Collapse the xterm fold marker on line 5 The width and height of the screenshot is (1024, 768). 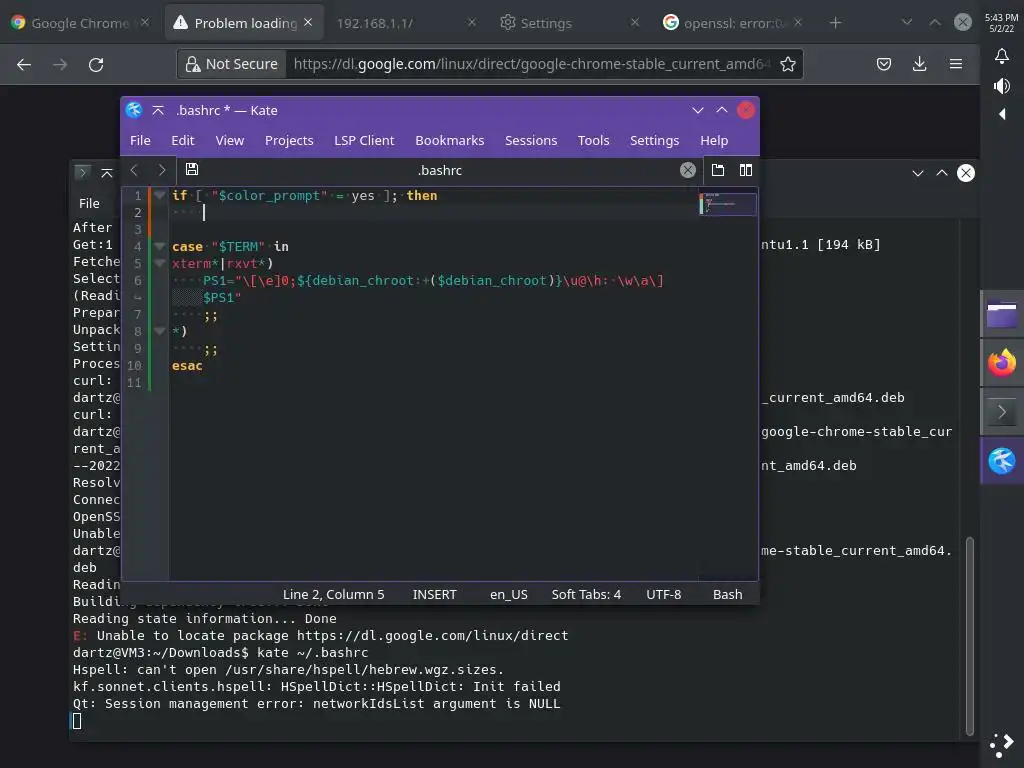pyautogui.click(x=159, y=263)
